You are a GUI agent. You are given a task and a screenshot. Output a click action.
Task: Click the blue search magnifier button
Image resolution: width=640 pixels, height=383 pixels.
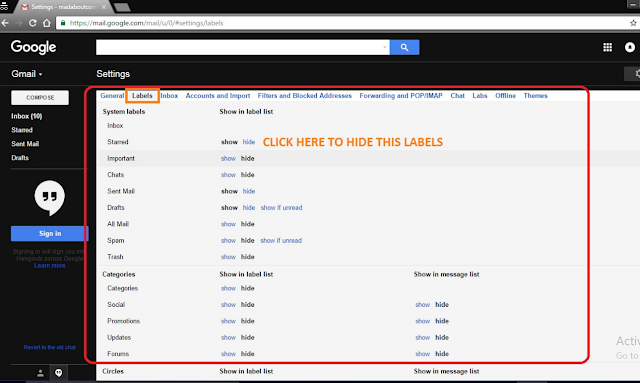click(x=404, y=47)
